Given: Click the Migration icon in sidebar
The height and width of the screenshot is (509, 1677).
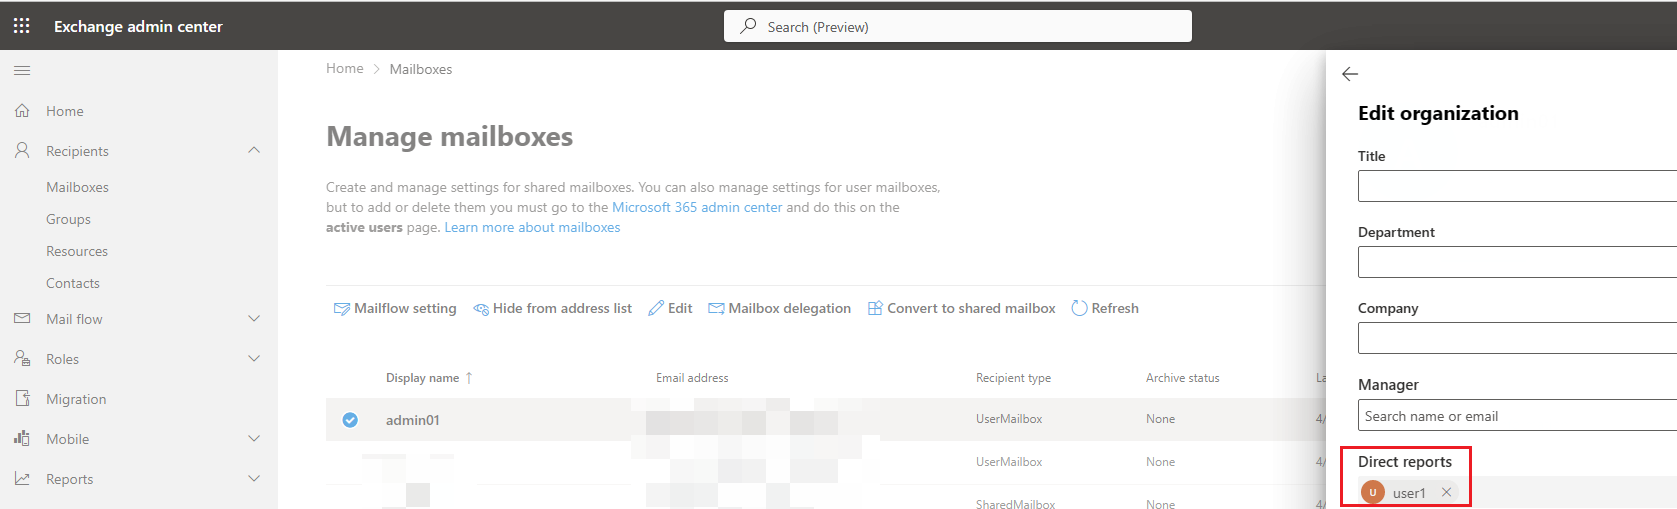Looking at the screenshot, I should (22, 399).
